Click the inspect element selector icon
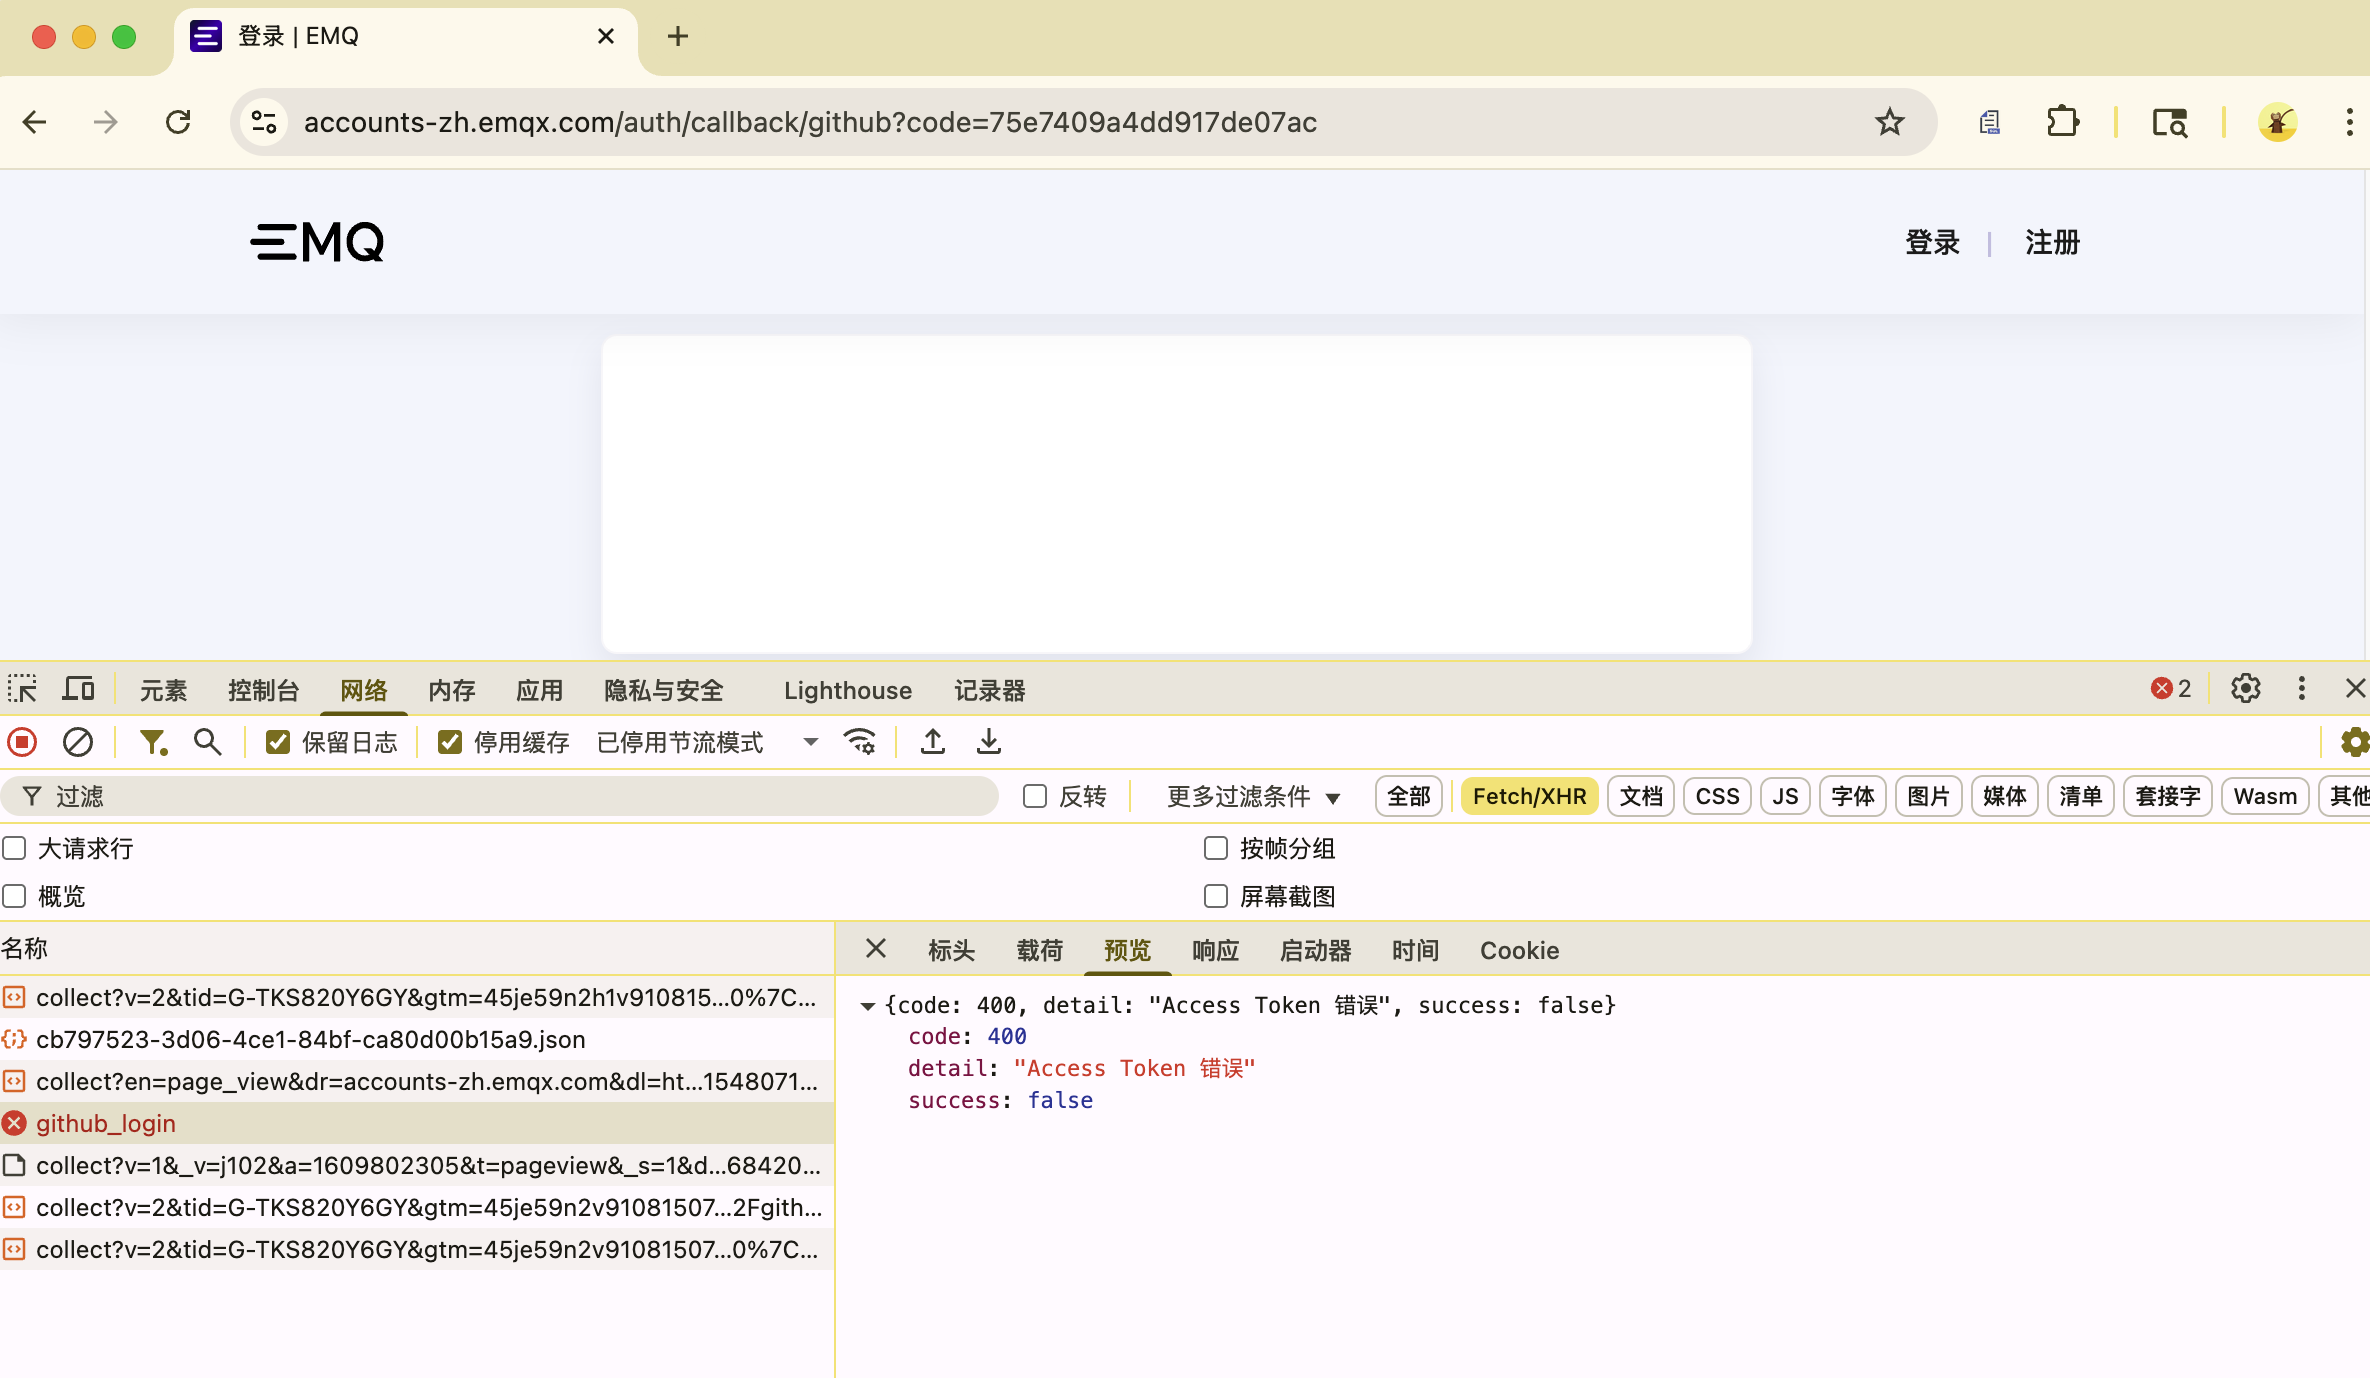 (22, 689)
